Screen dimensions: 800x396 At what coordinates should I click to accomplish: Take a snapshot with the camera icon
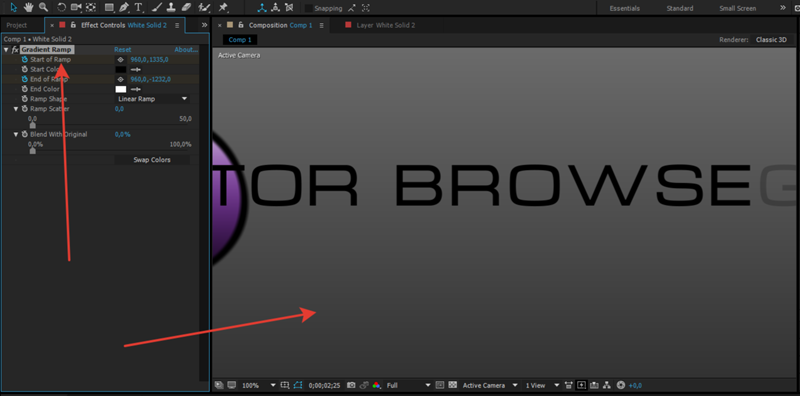(351, 385)
